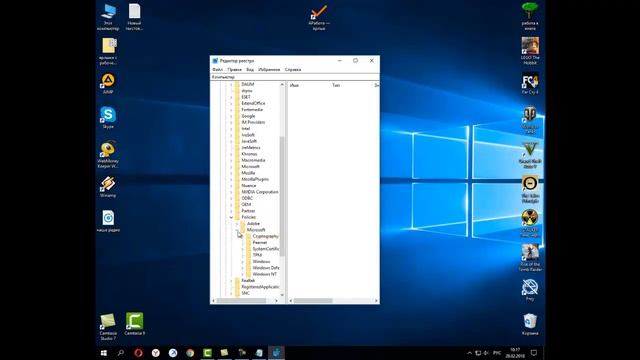Open the This PC desktop icon
This screenshot has height=360, width=640.
[108, 17]
